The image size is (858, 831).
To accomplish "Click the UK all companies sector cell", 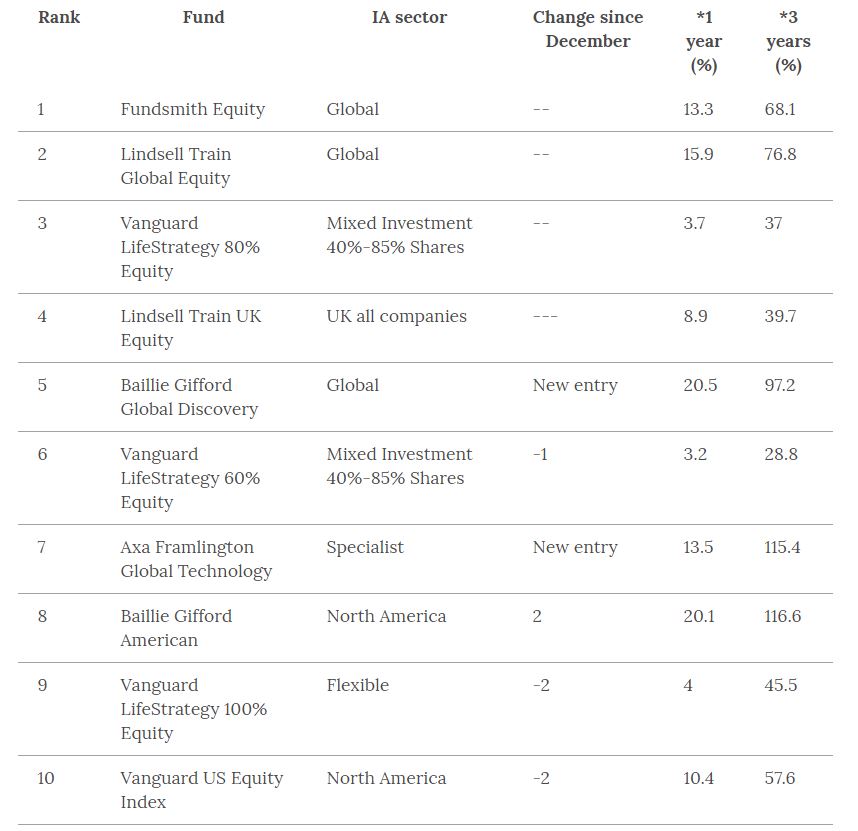I will pos(396,316).
